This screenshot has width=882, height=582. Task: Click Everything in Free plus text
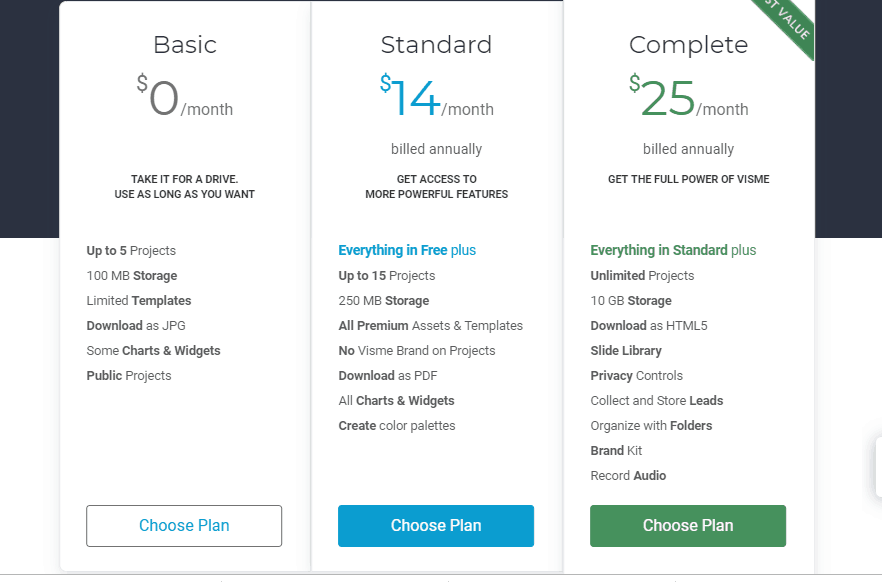[407, 250]
